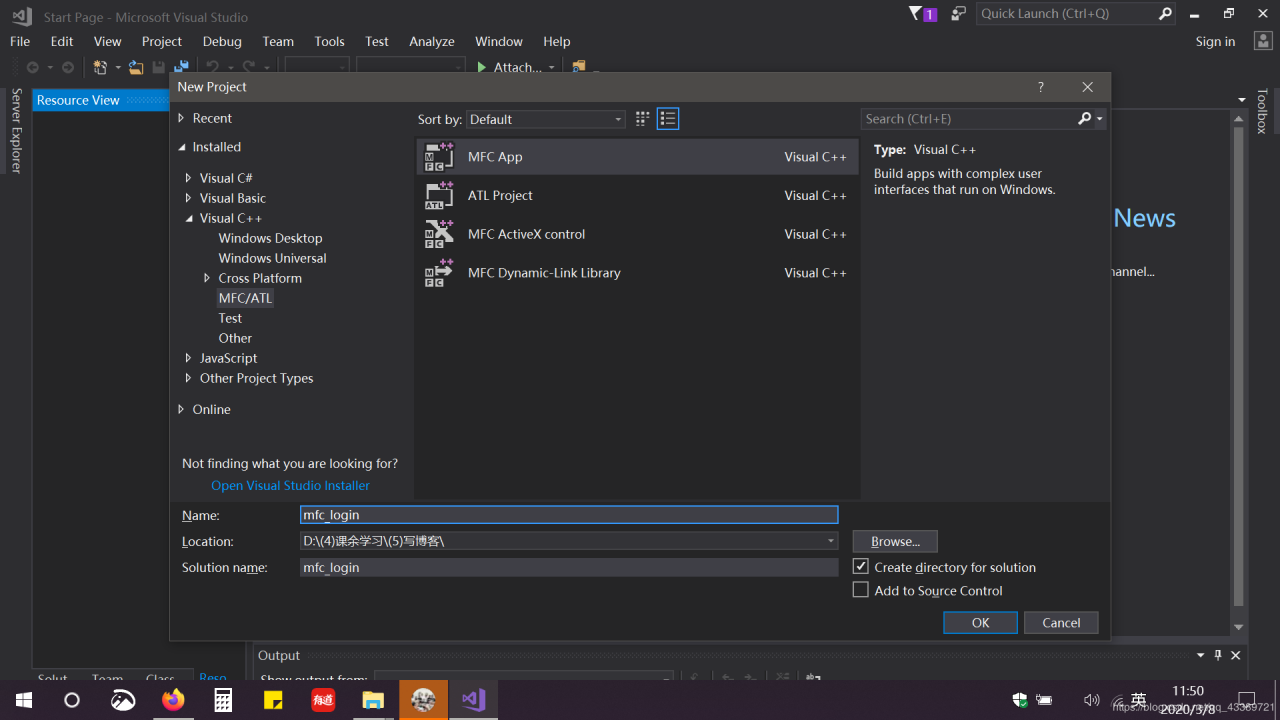Collapse the Visual C++ node

pos(188,218)
